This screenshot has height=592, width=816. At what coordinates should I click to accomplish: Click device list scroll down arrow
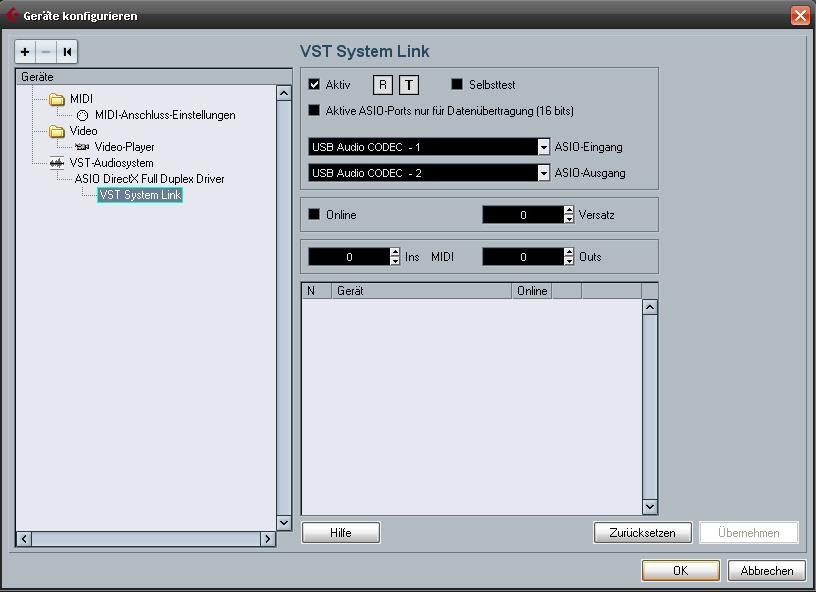point(649,506)
